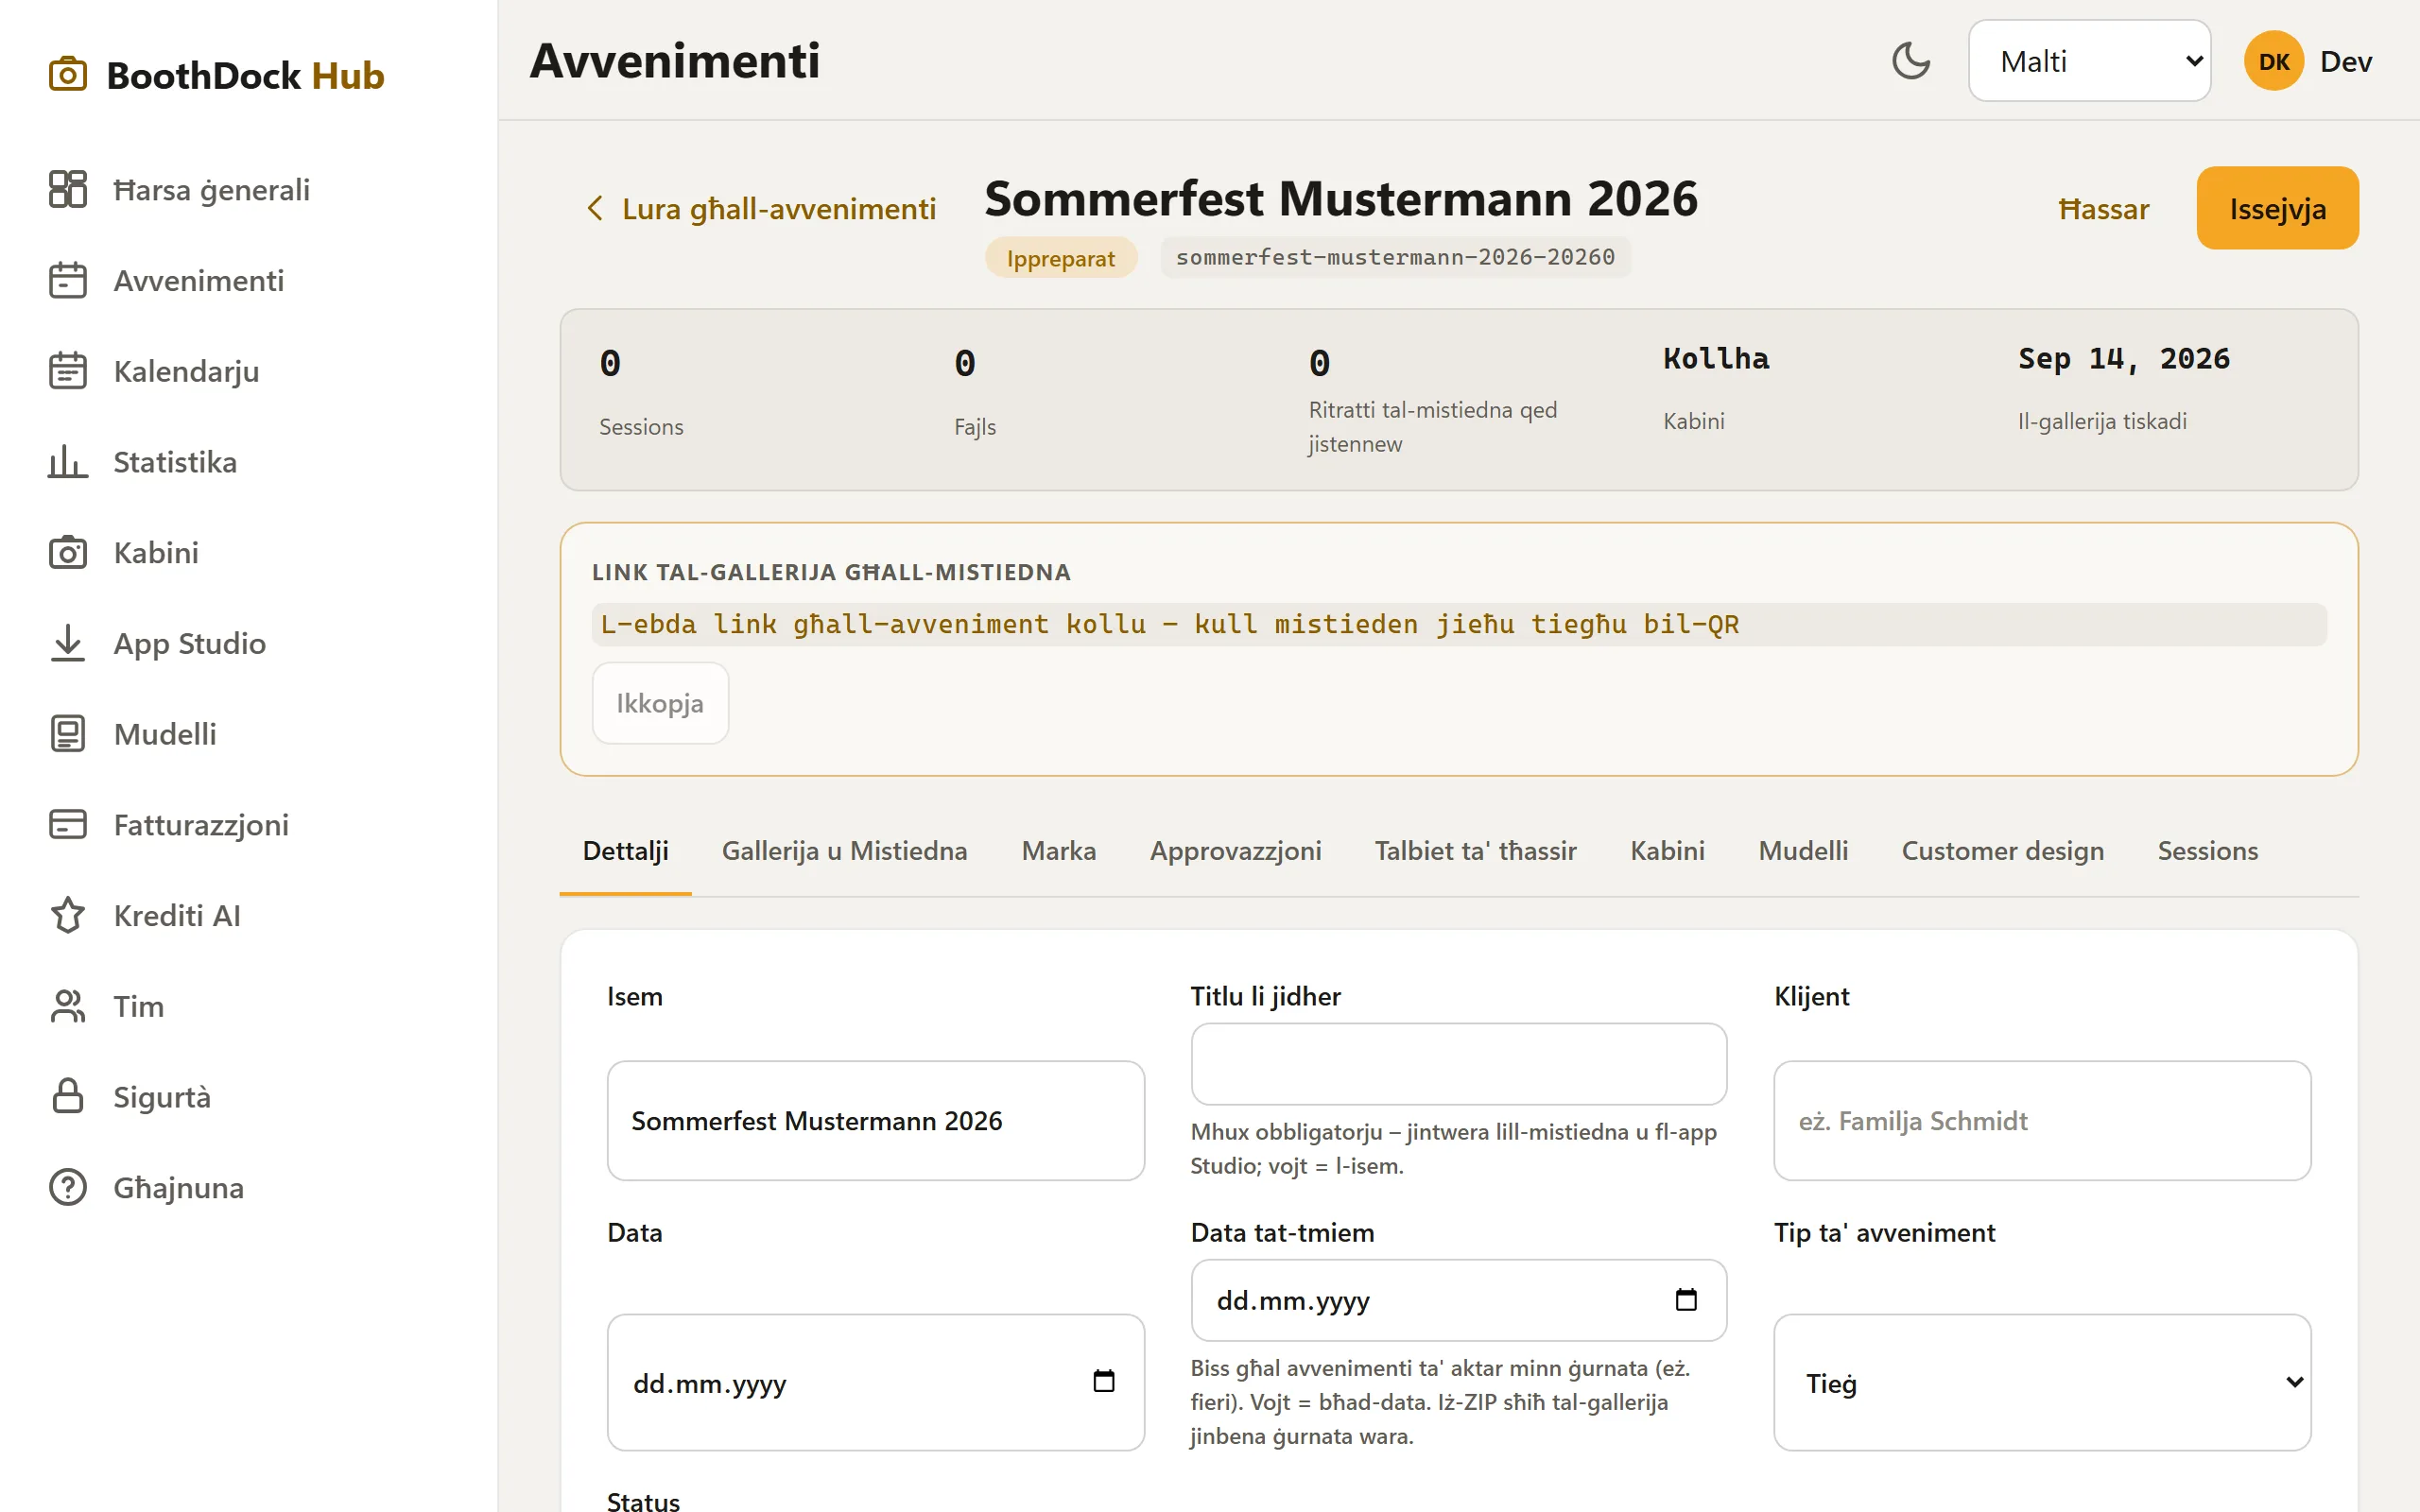
Task: Toggle dark mode with the moon icon
Action: tap(1911, 61)
